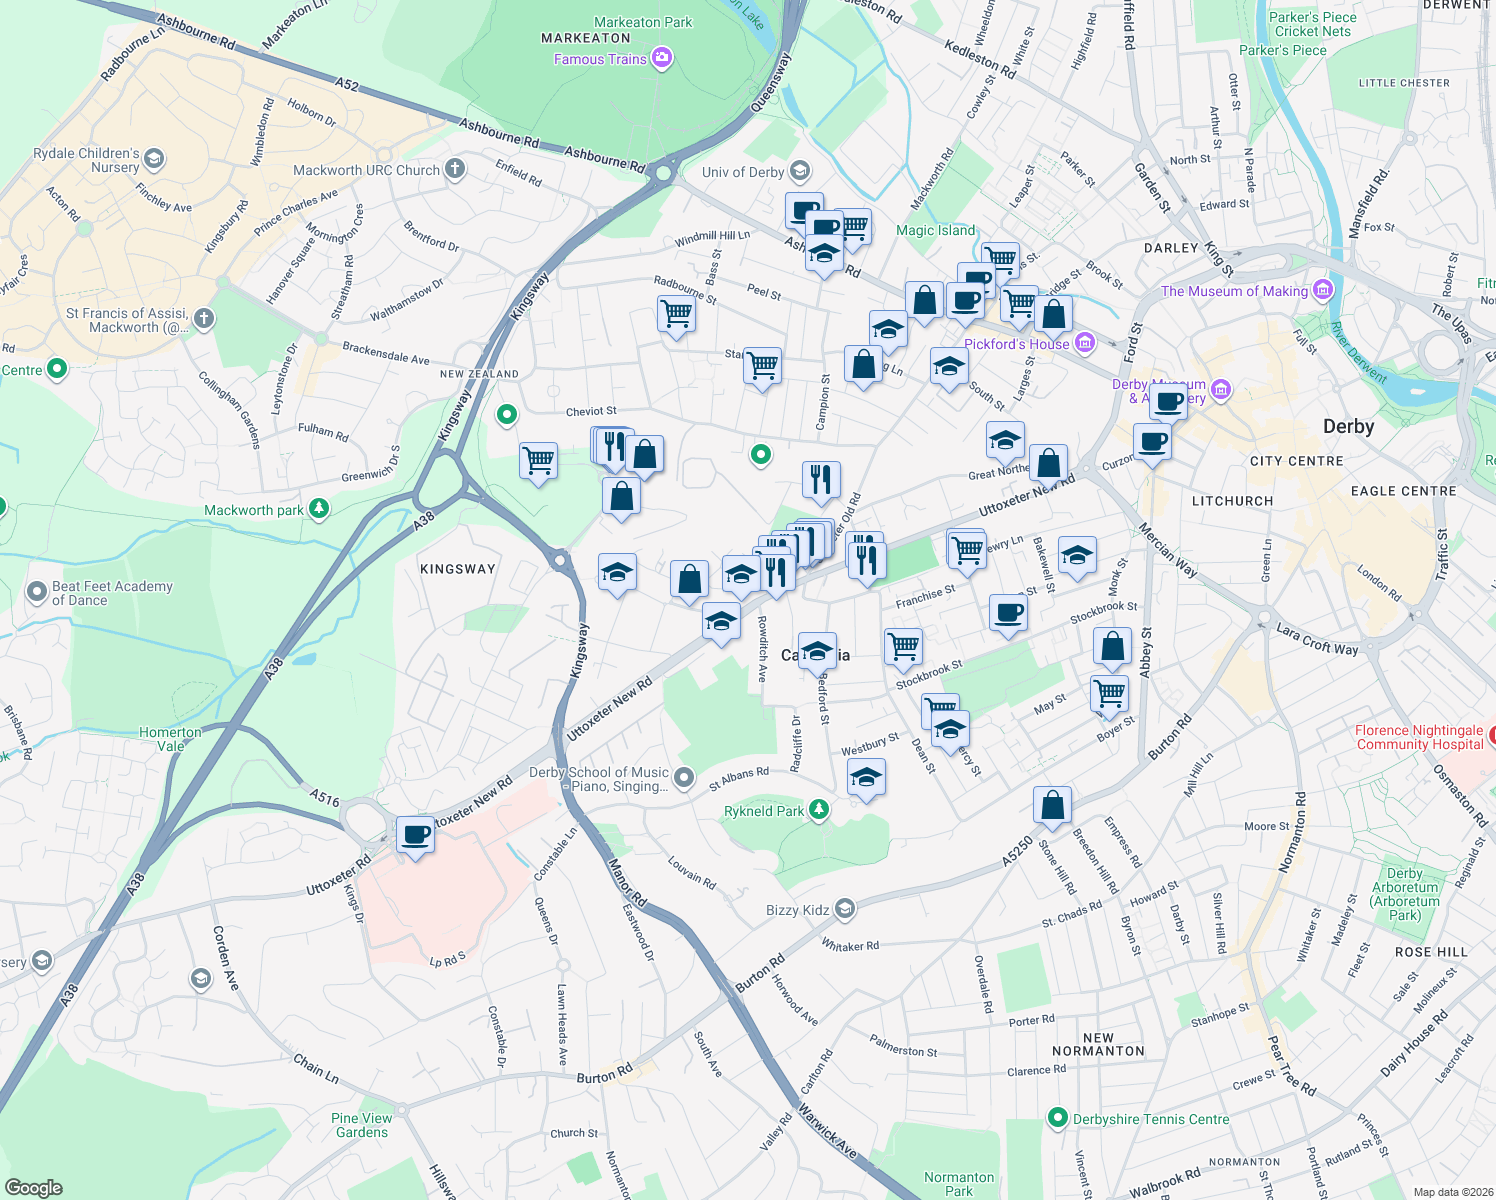
Task: Click the park tree icon at Mackworth park
Action: (x=317, y=508)
